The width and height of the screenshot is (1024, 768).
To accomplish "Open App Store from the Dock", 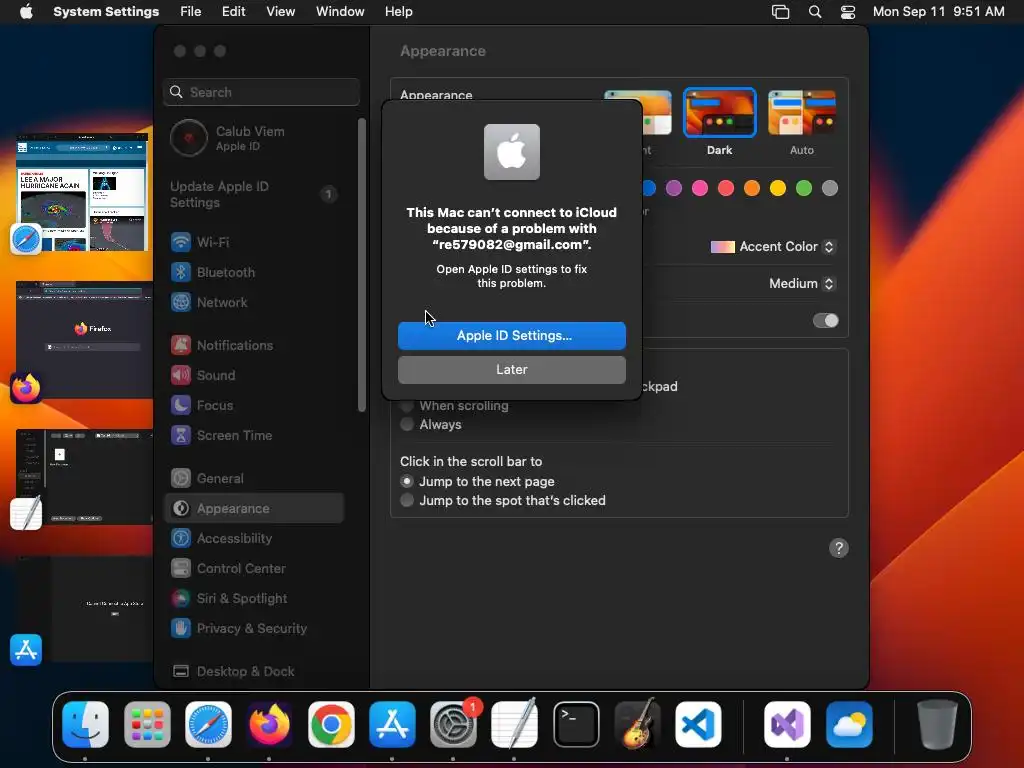I will point(392,725).
